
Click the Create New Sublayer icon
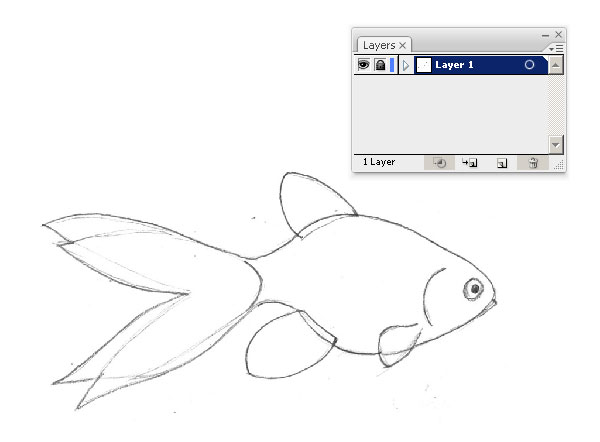(x=470, y=163)
